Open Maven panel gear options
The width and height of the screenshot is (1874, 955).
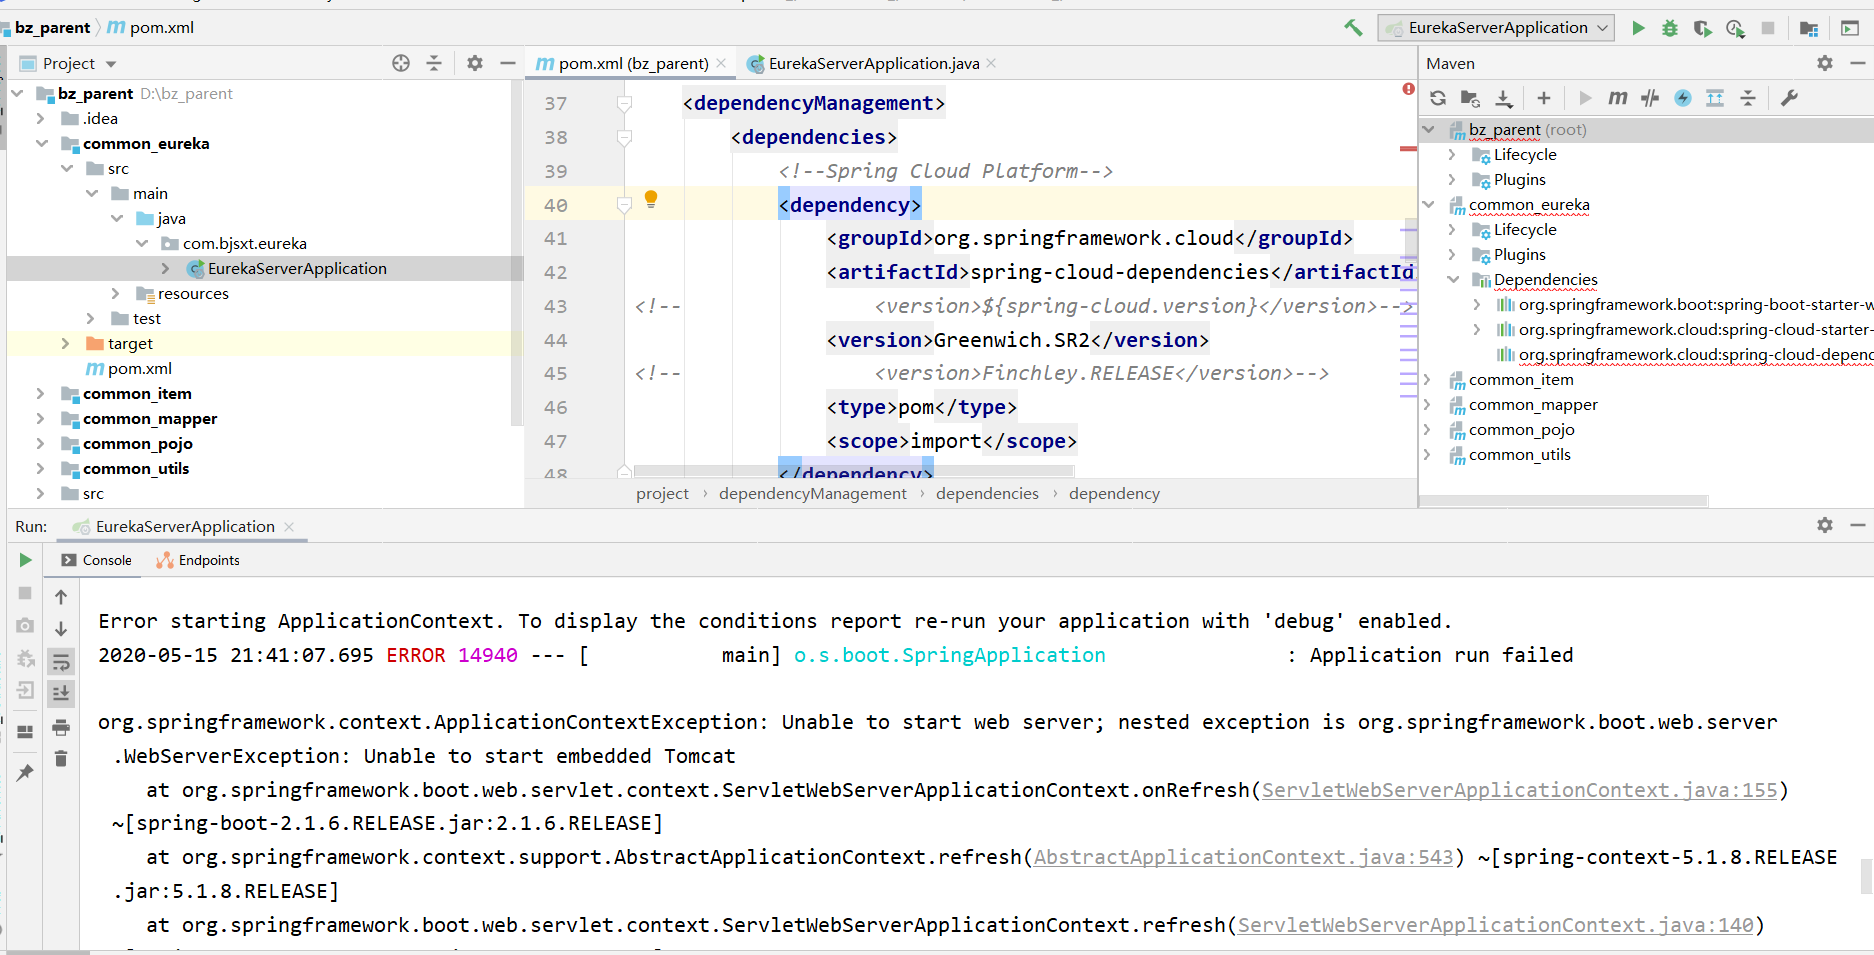[x=1825, y=63]
